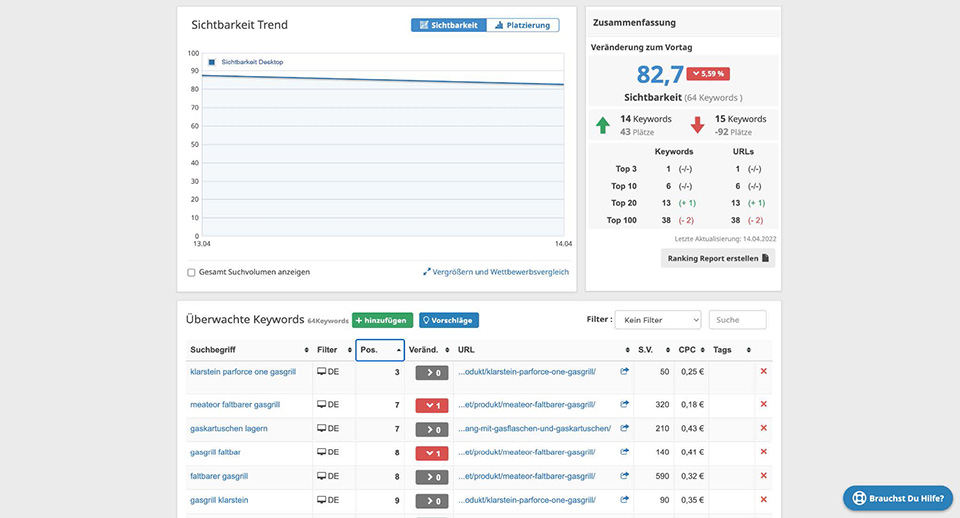
Task: Enable Gesamt Suchvolumen anzeigen checkbox
Action: click(191, 272)
